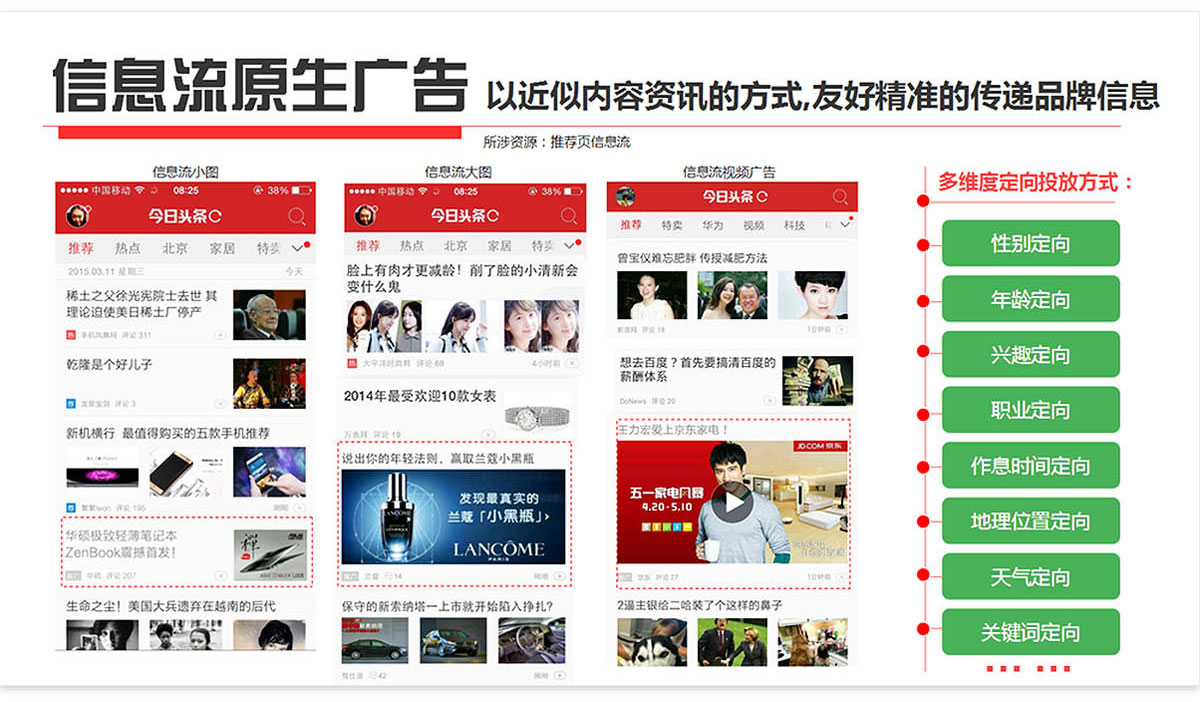
Task: Open the profile avatar in the 信息流小图 phone
Action: [x=76, y=215]
